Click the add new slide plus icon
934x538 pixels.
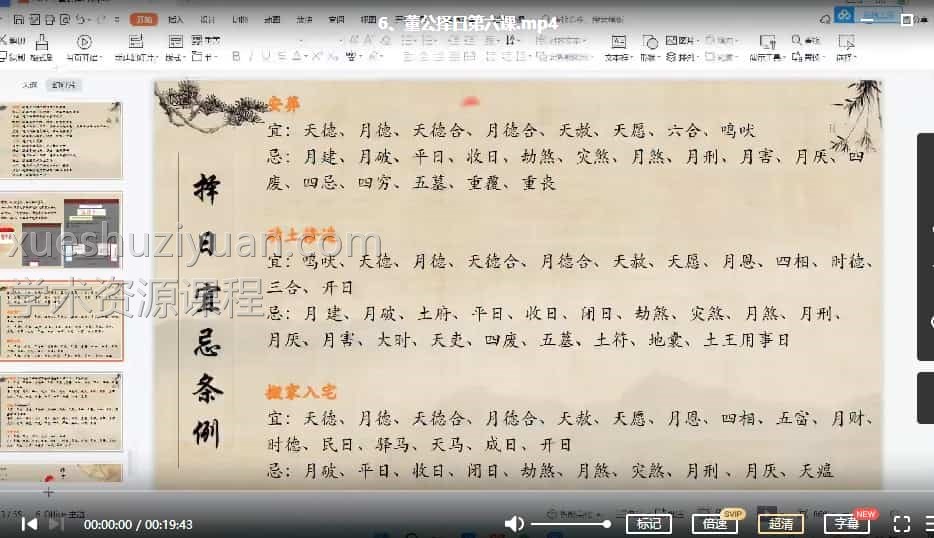[48, 492]
